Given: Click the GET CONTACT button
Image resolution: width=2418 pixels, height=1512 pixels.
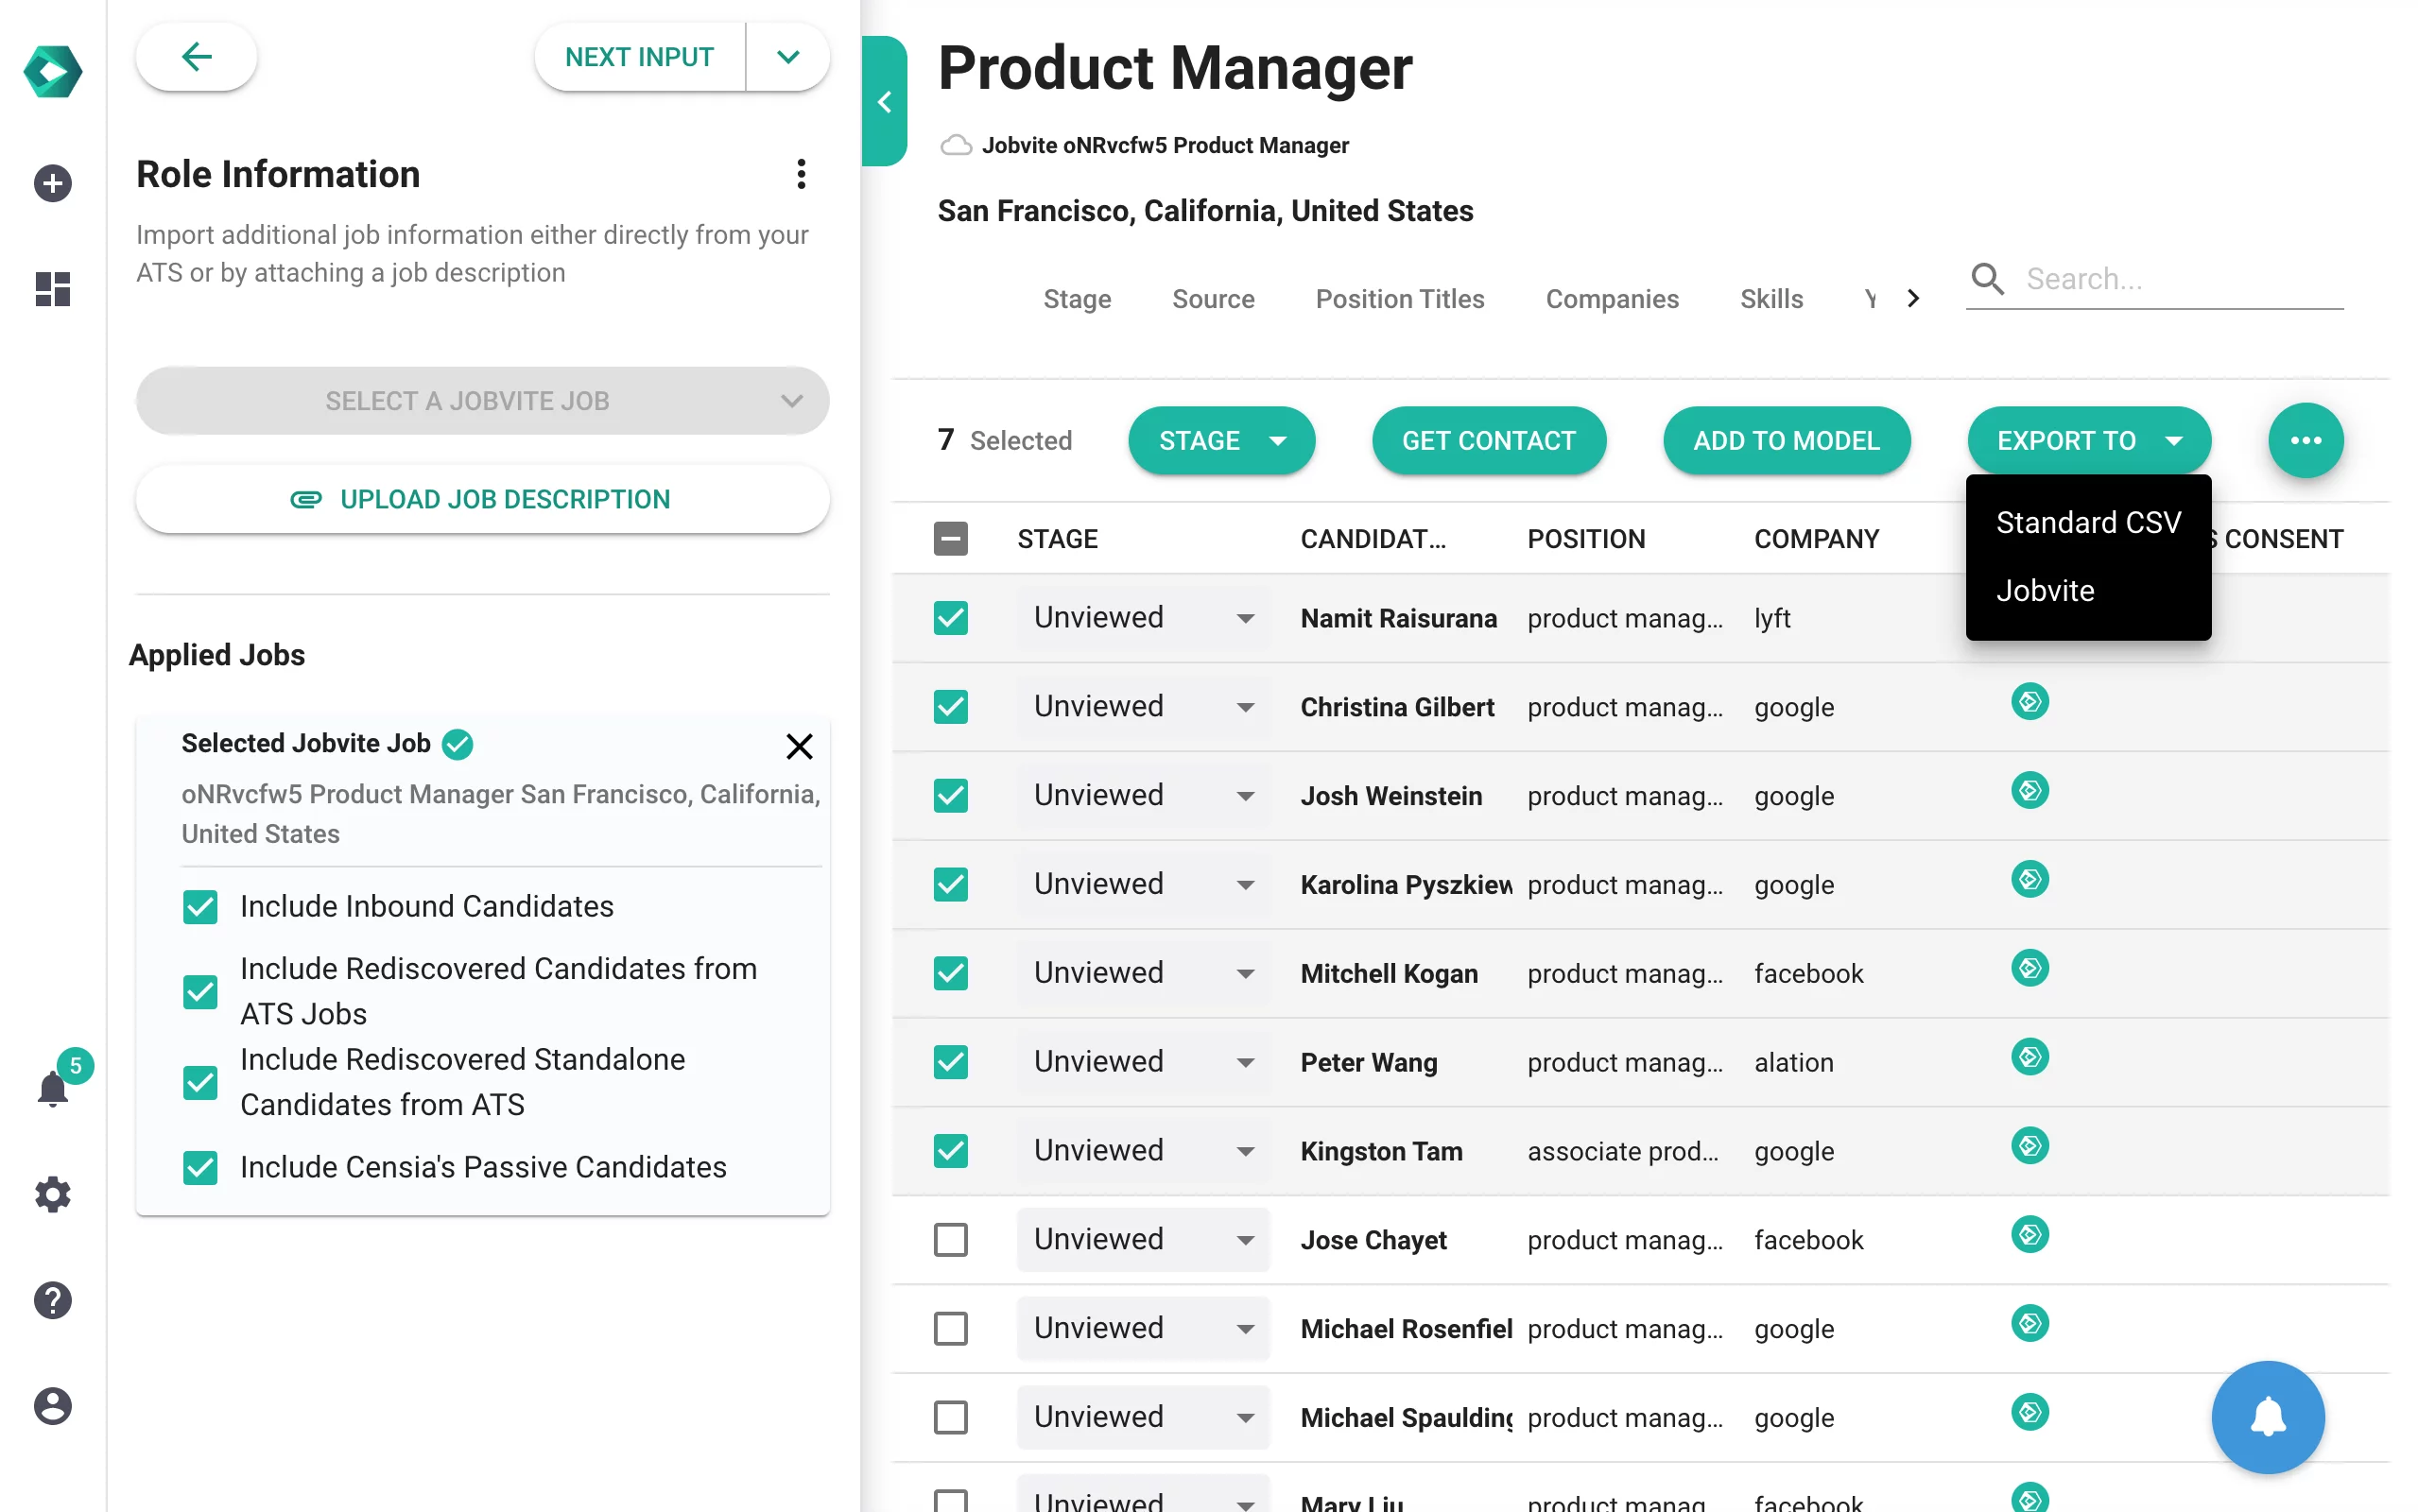Looking at the screenshot, I should pyautogui.click(x=1490, y=439).
